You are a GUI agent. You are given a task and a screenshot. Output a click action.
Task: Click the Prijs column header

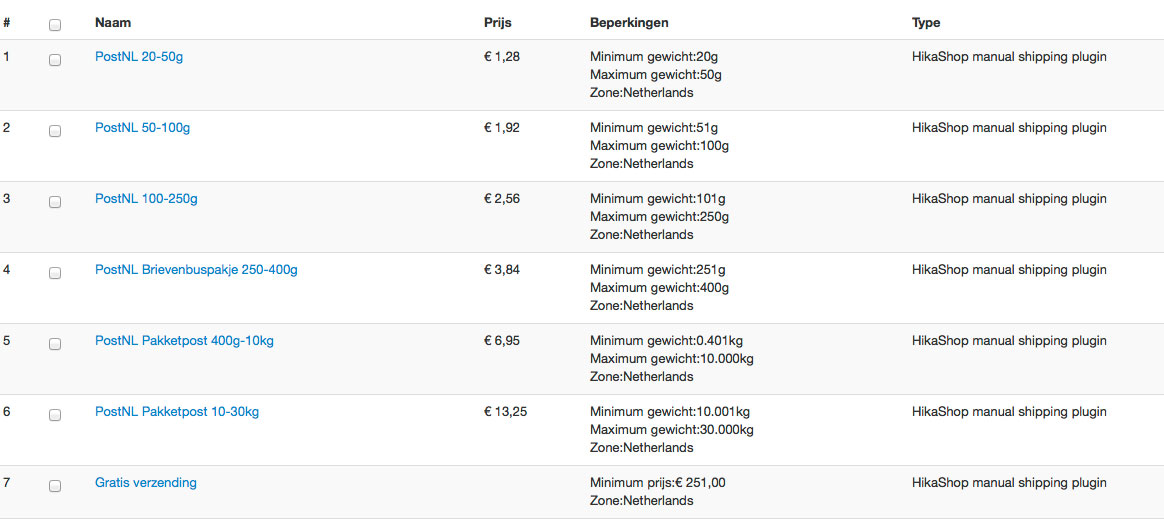tap(497, 23)
